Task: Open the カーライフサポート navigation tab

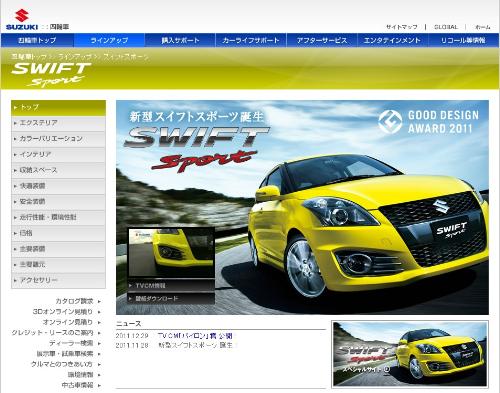Action: click(251, 40)
